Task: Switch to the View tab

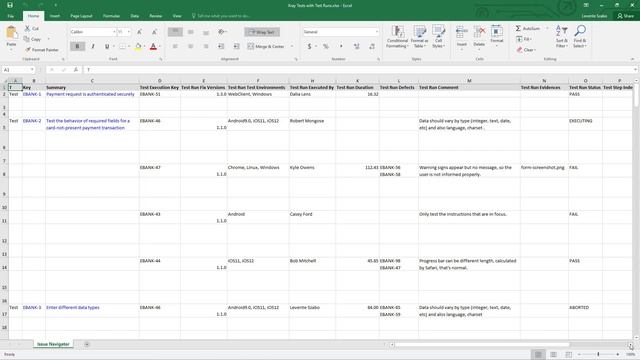Action: click(x=177, y=16)
